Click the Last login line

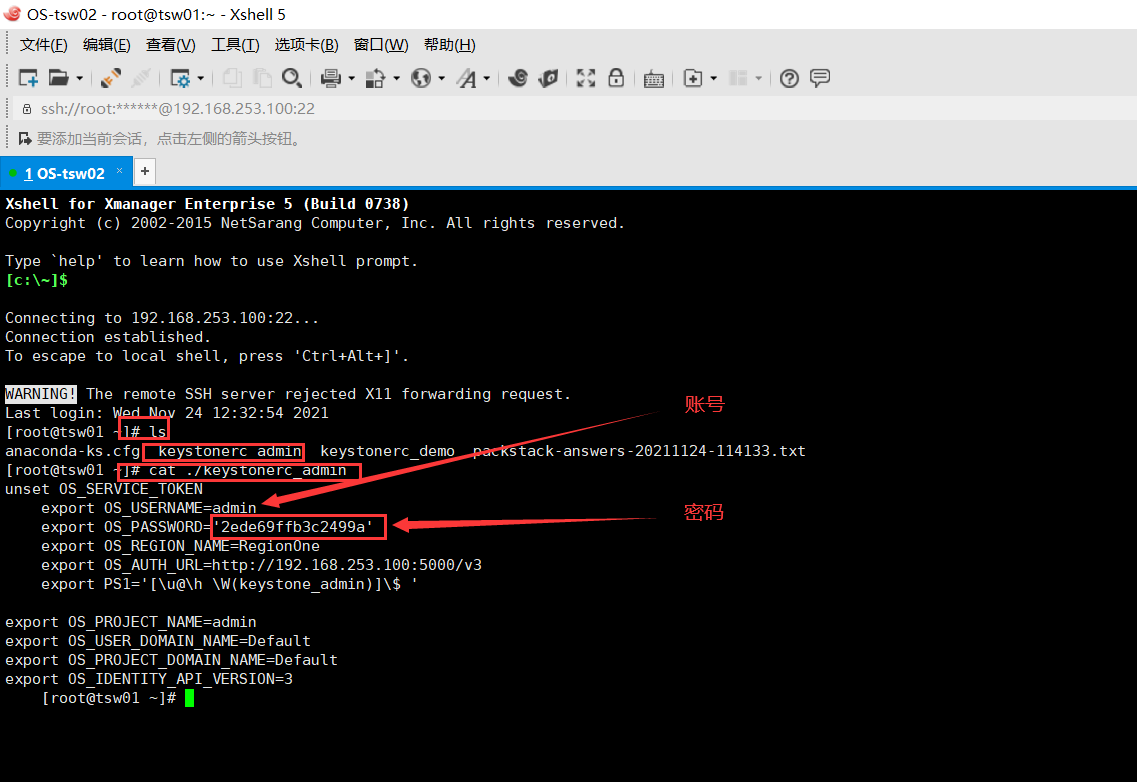[167, 413]
